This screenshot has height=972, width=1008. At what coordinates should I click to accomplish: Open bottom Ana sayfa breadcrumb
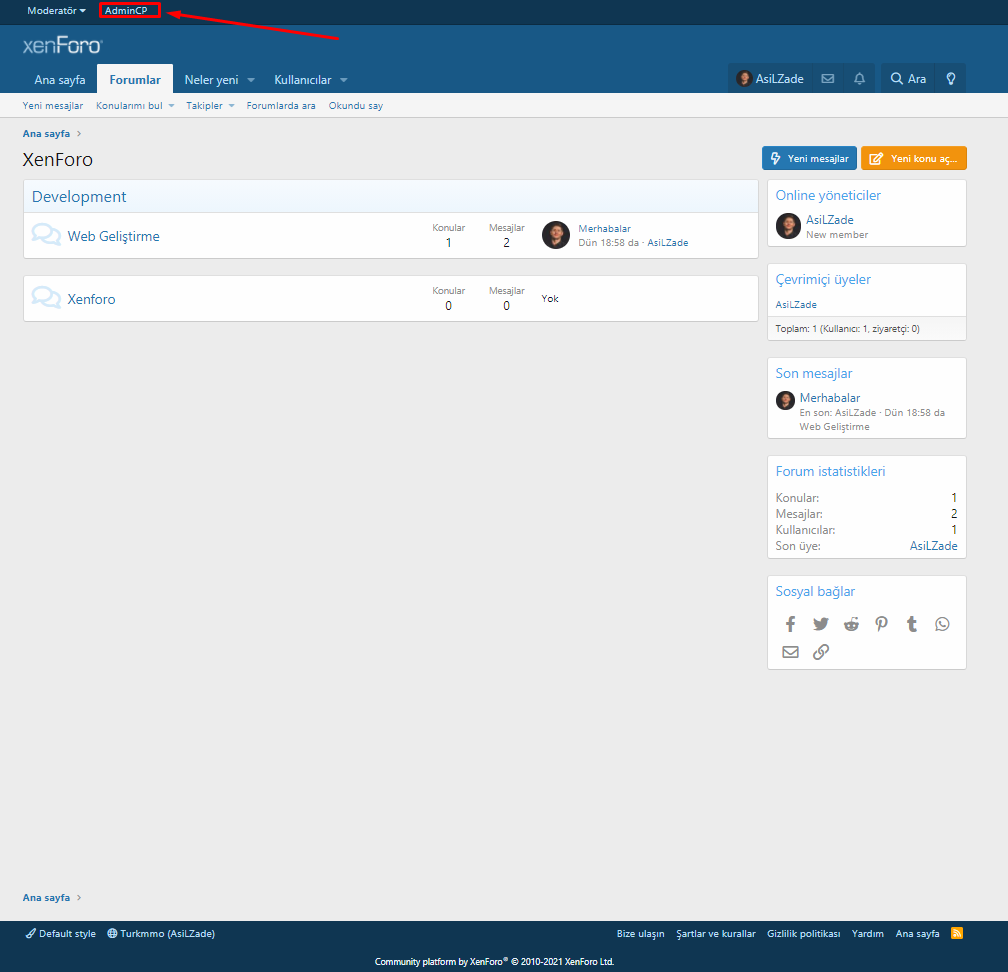(46, 897)
